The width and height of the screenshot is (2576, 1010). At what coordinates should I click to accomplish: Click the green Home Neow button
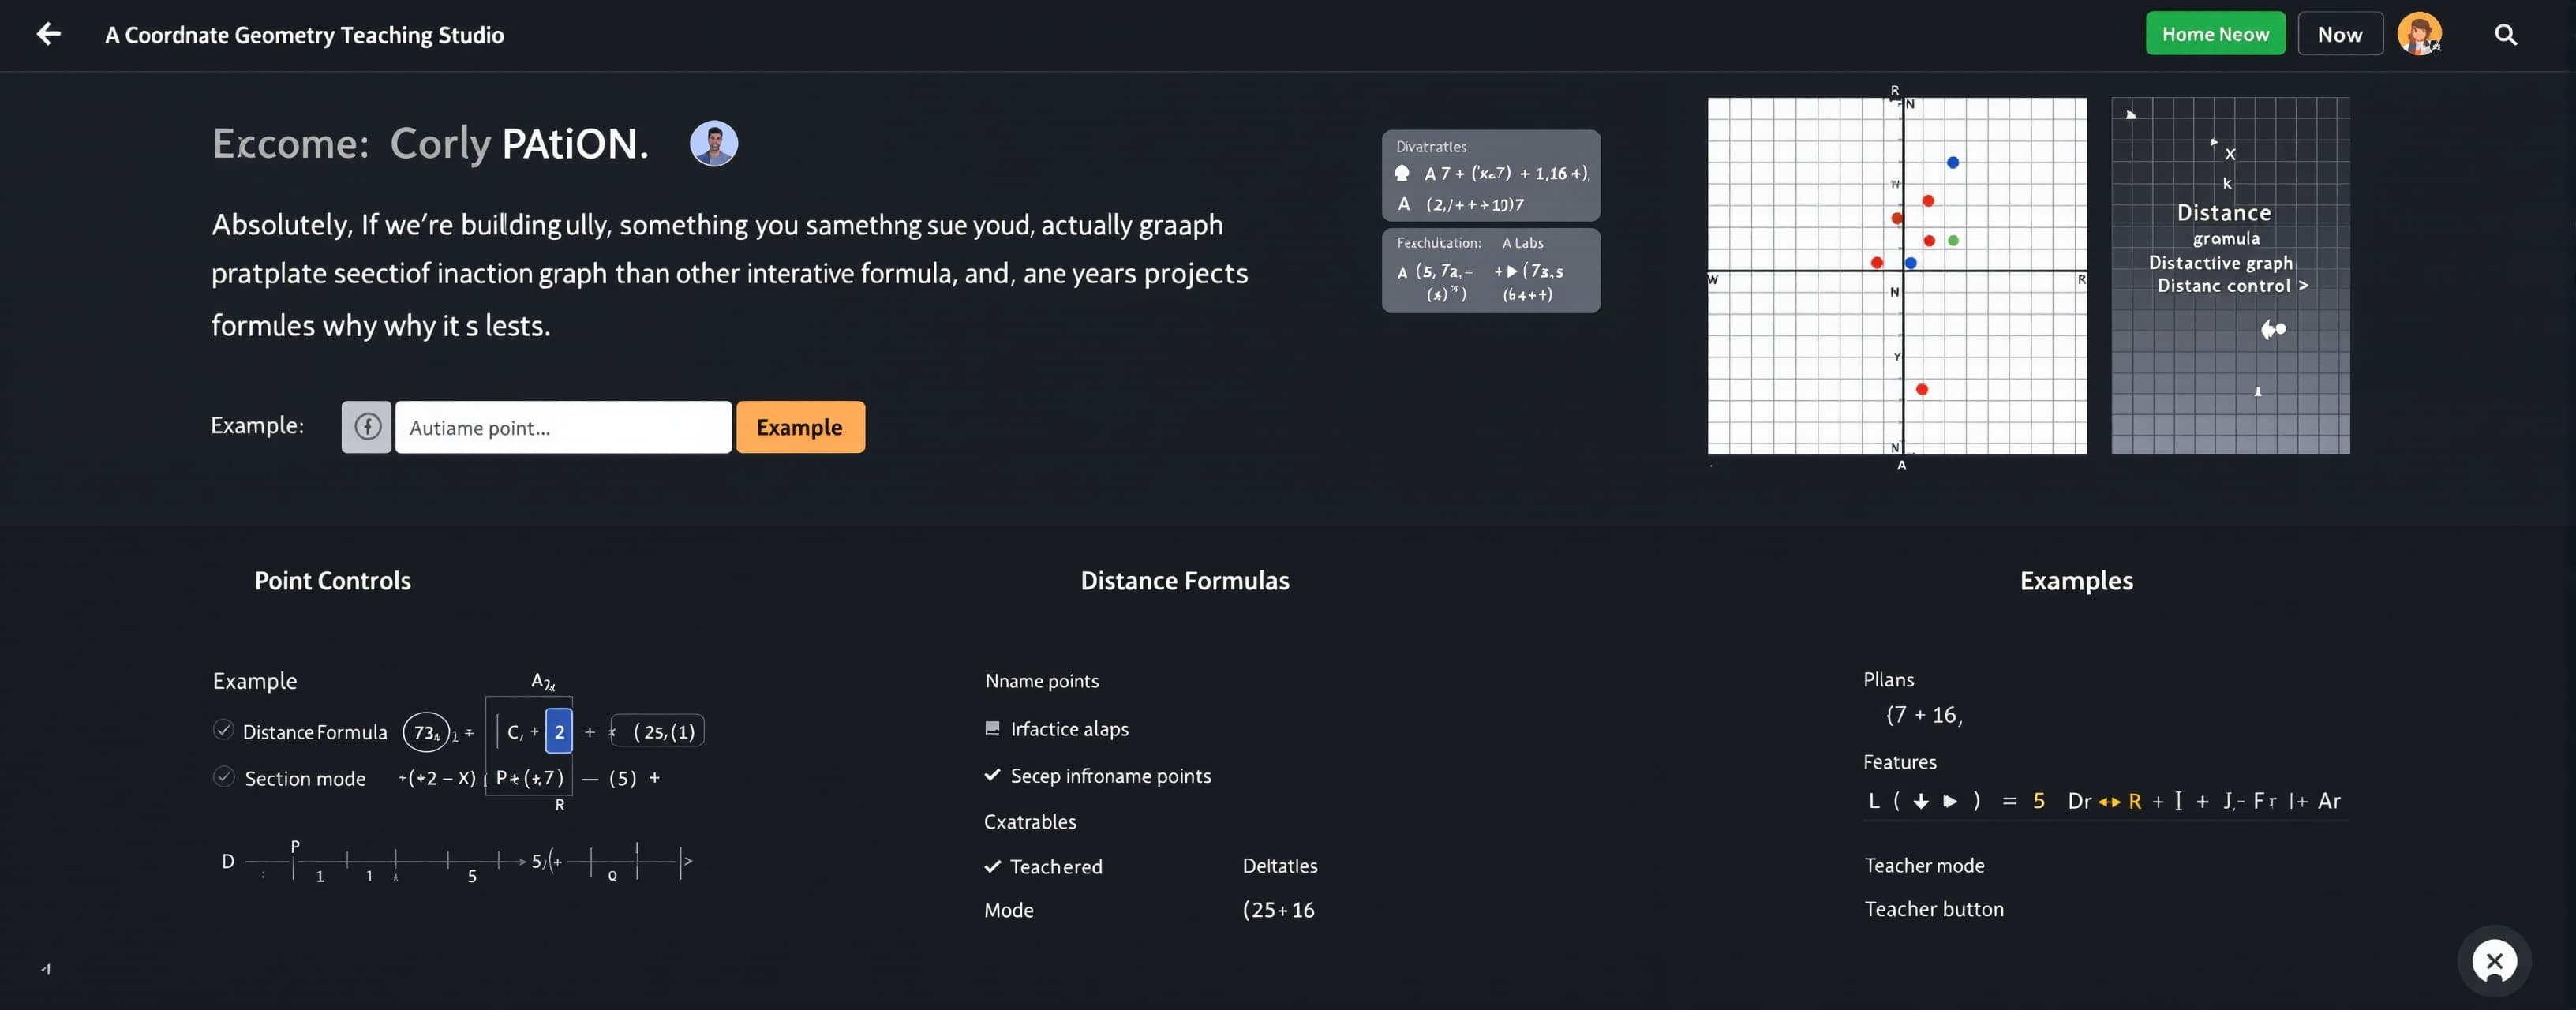(2215, 34)
